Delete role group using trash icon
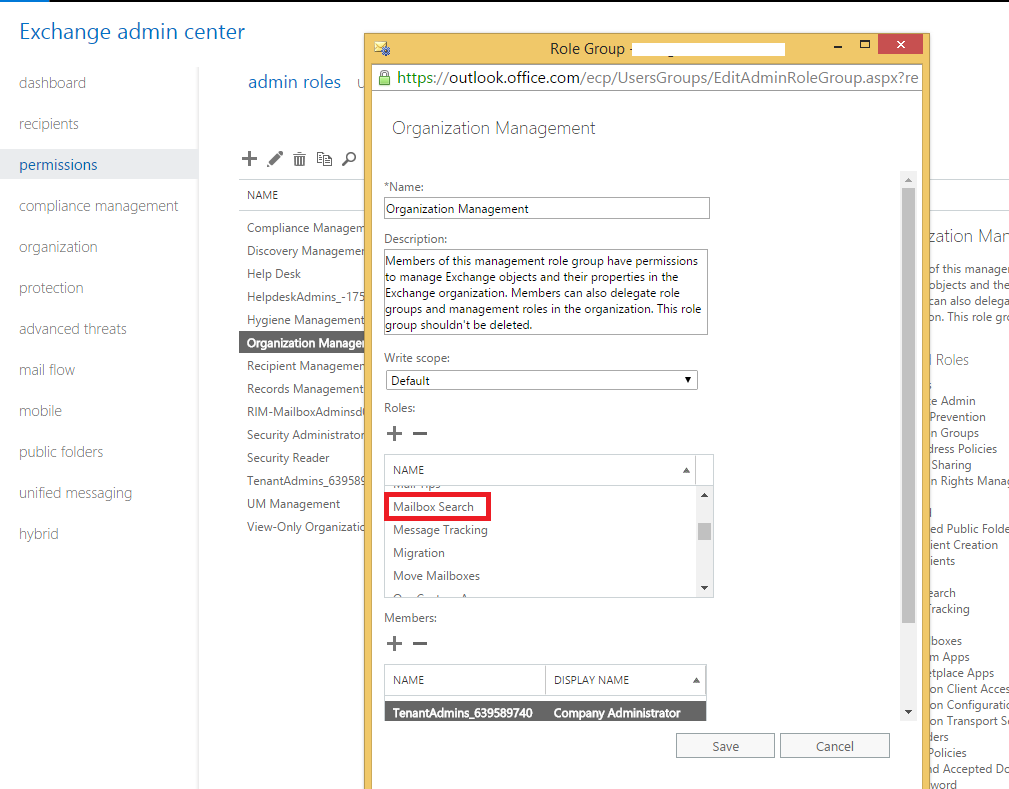This screenshot has width=1009, height=789. click(299, 159)
